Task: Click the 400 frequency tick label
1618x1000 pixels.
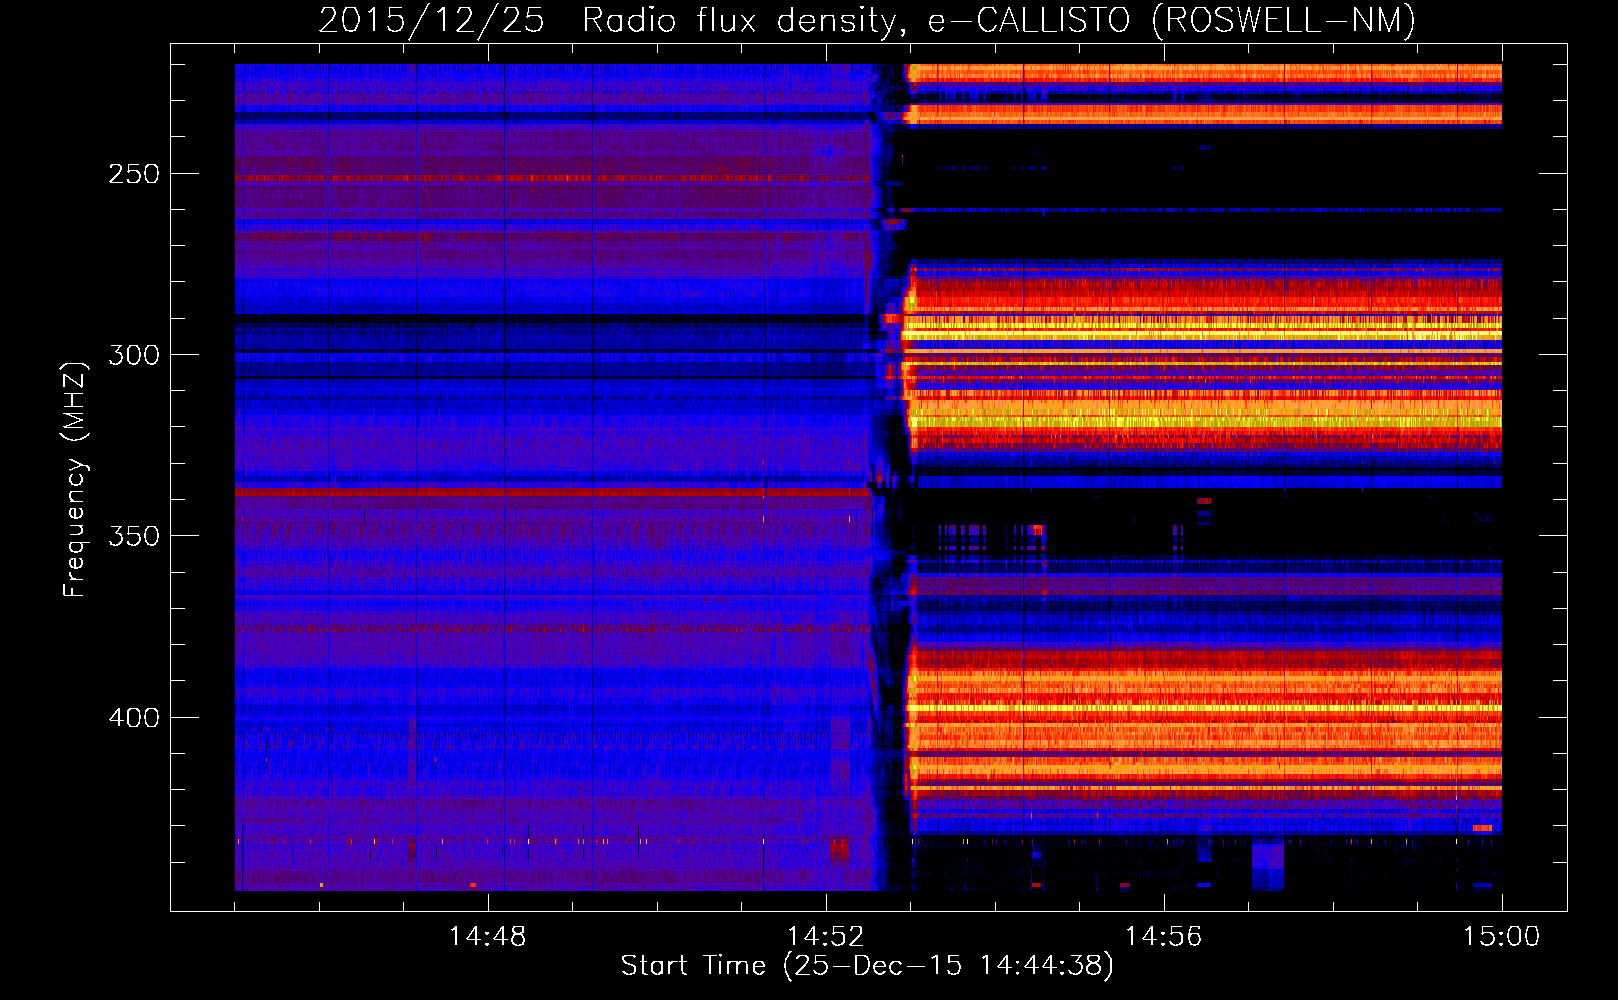Action: pos(135,718)
